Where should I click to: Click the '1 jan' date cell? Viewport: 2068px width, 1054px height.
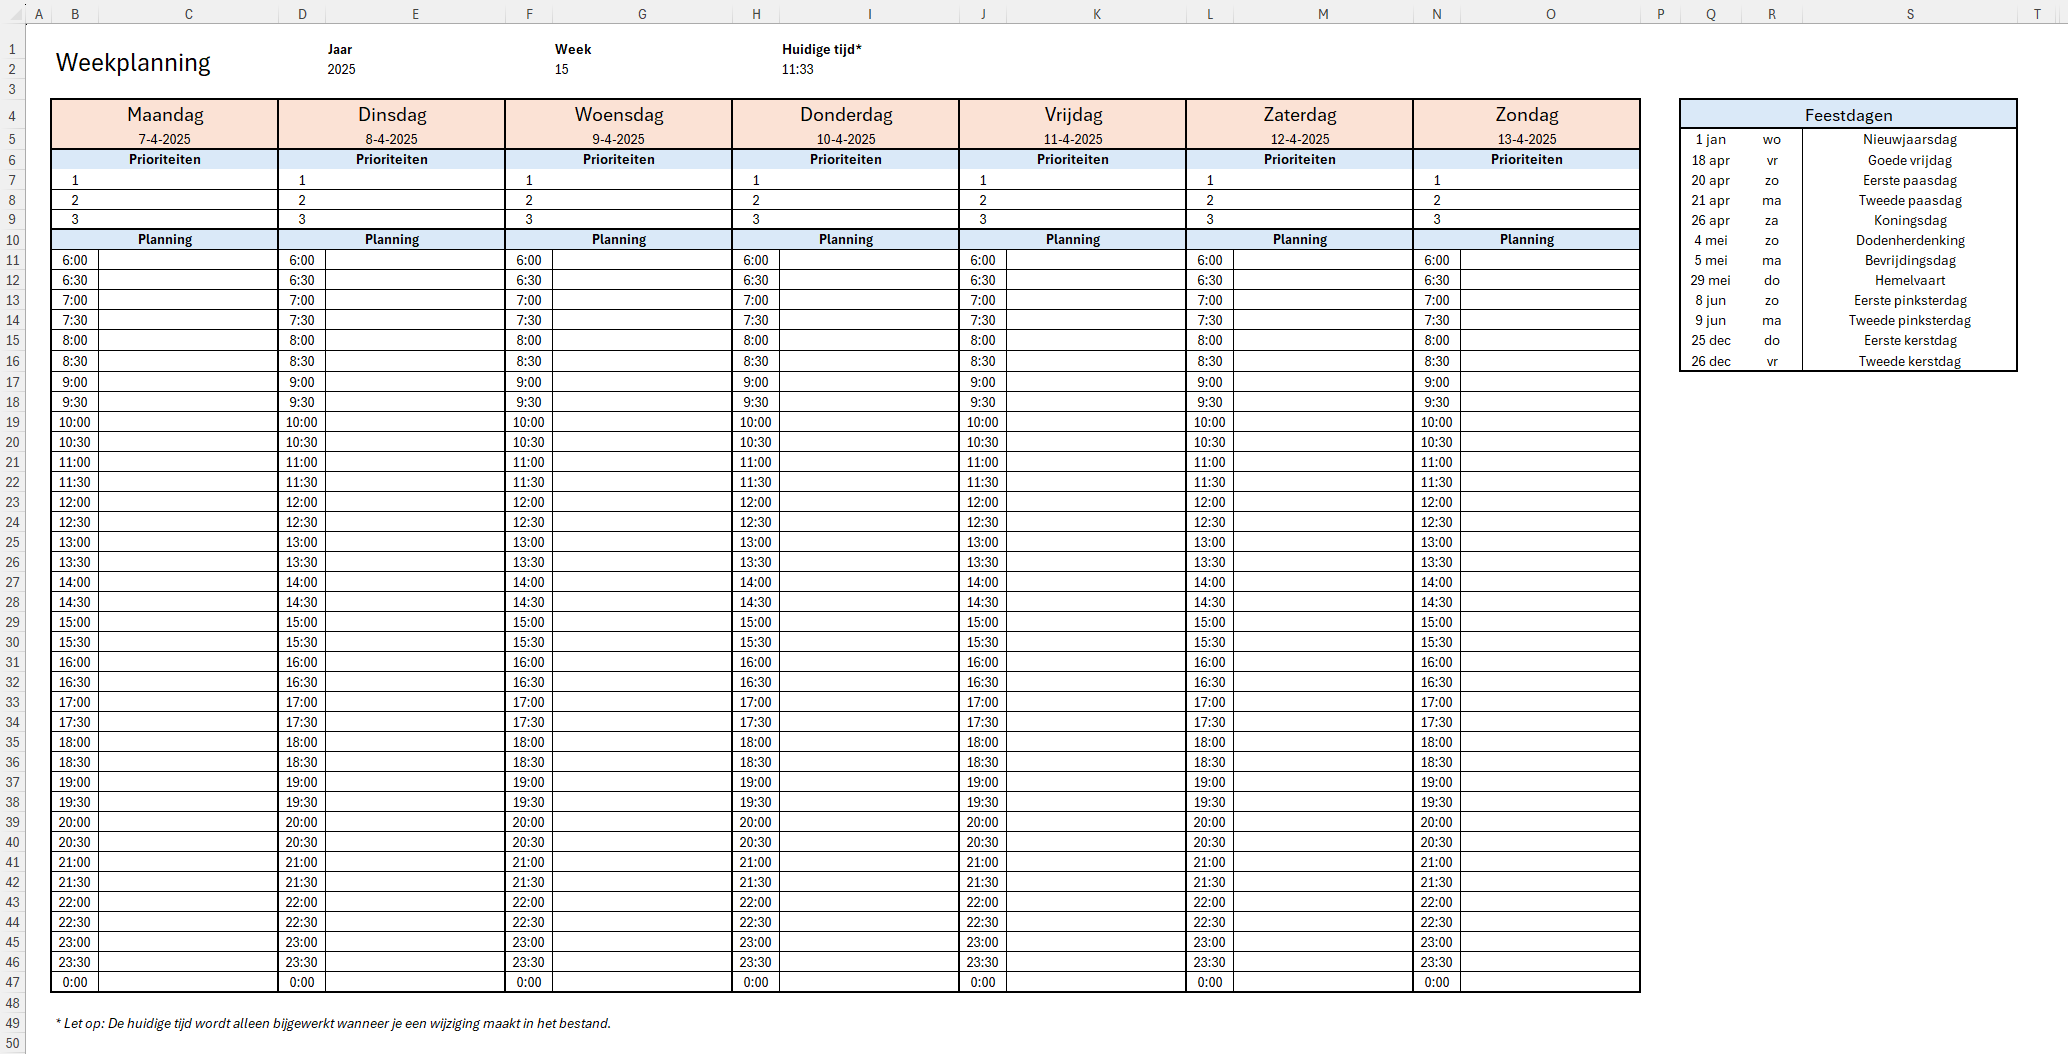pyautogui.click(x=1710, y=139)
